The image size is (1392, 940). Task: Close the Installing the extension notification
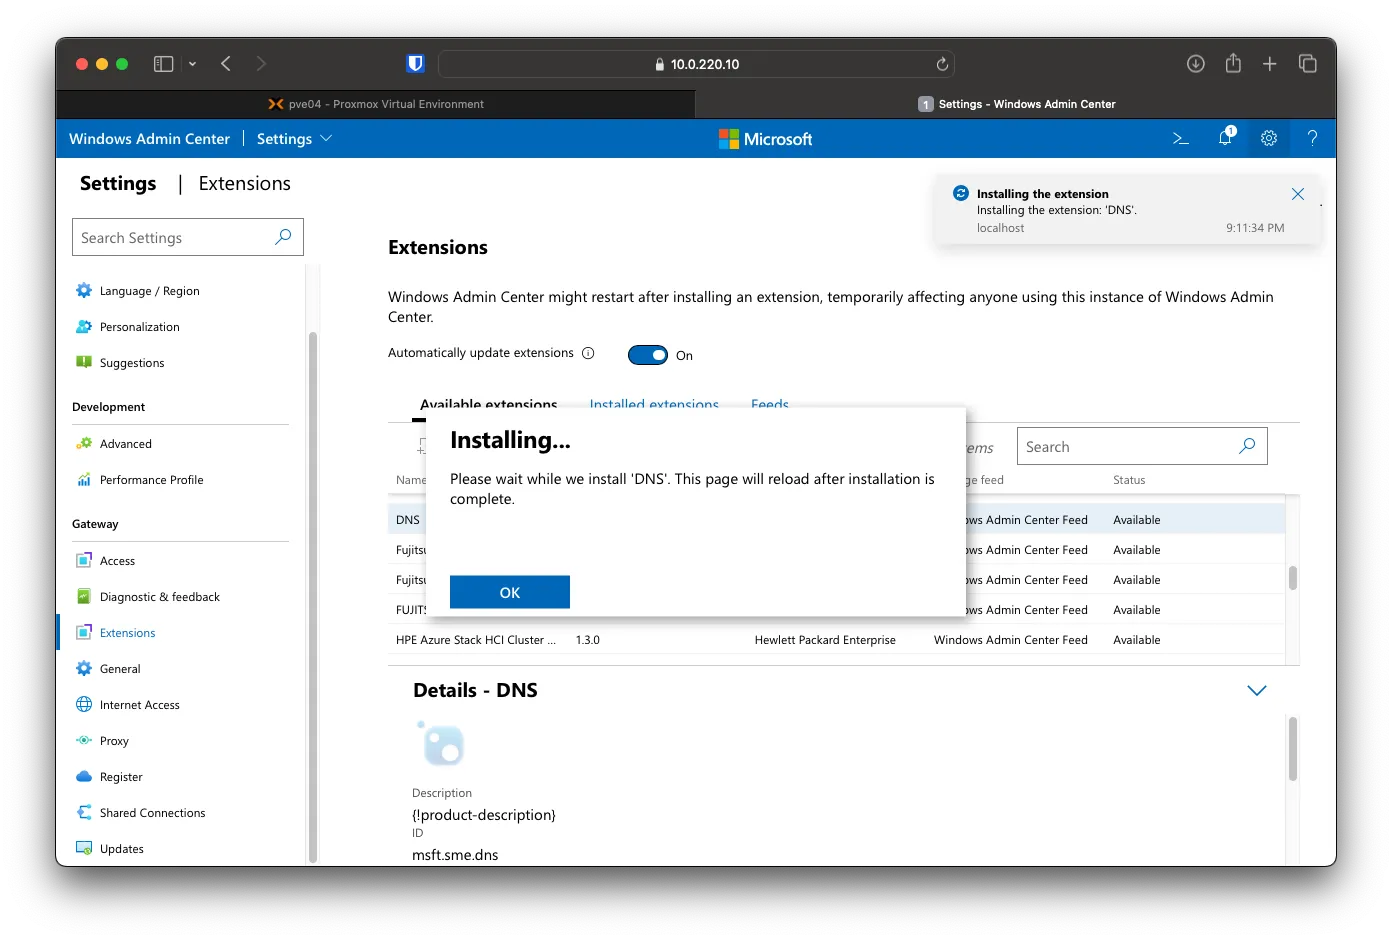1298,194
